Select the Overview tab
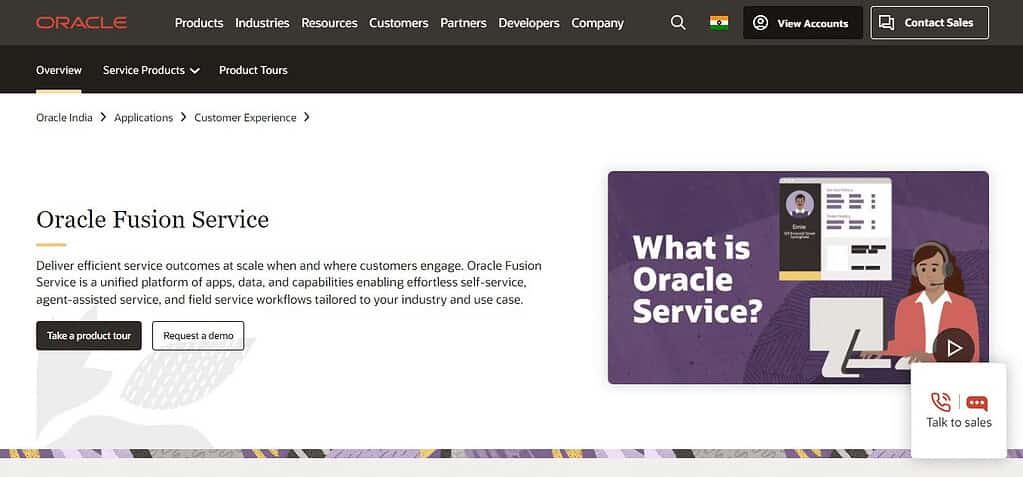 click(x=59, y=70)
